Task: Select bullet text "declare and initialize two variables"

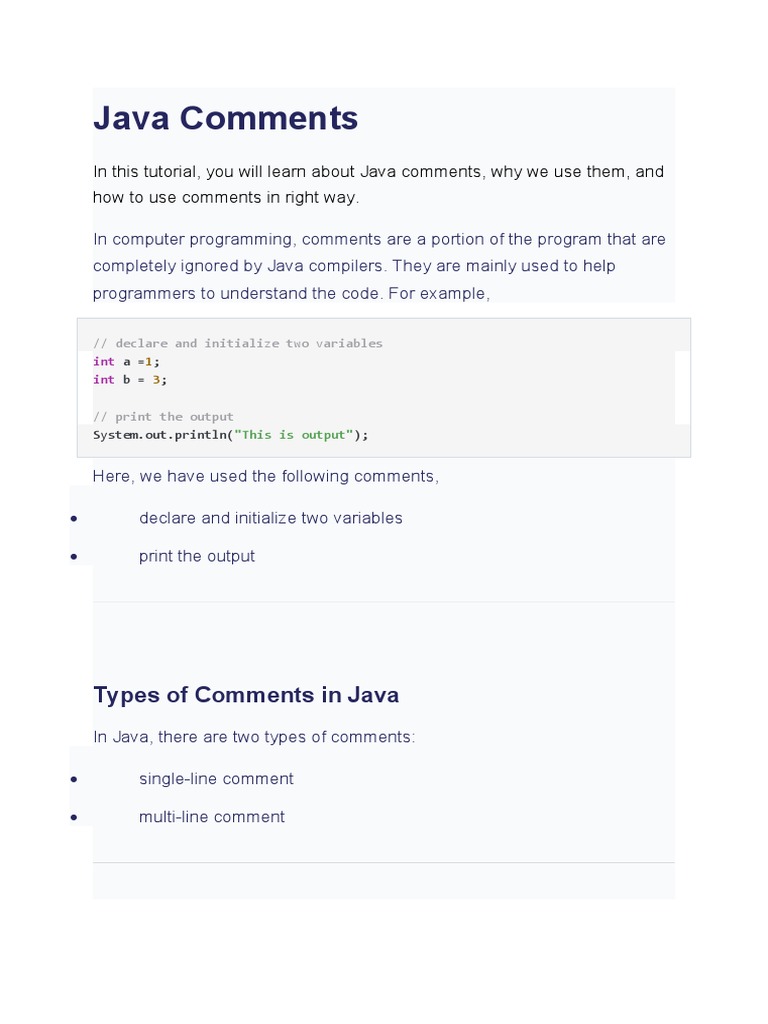Action: 270,518
